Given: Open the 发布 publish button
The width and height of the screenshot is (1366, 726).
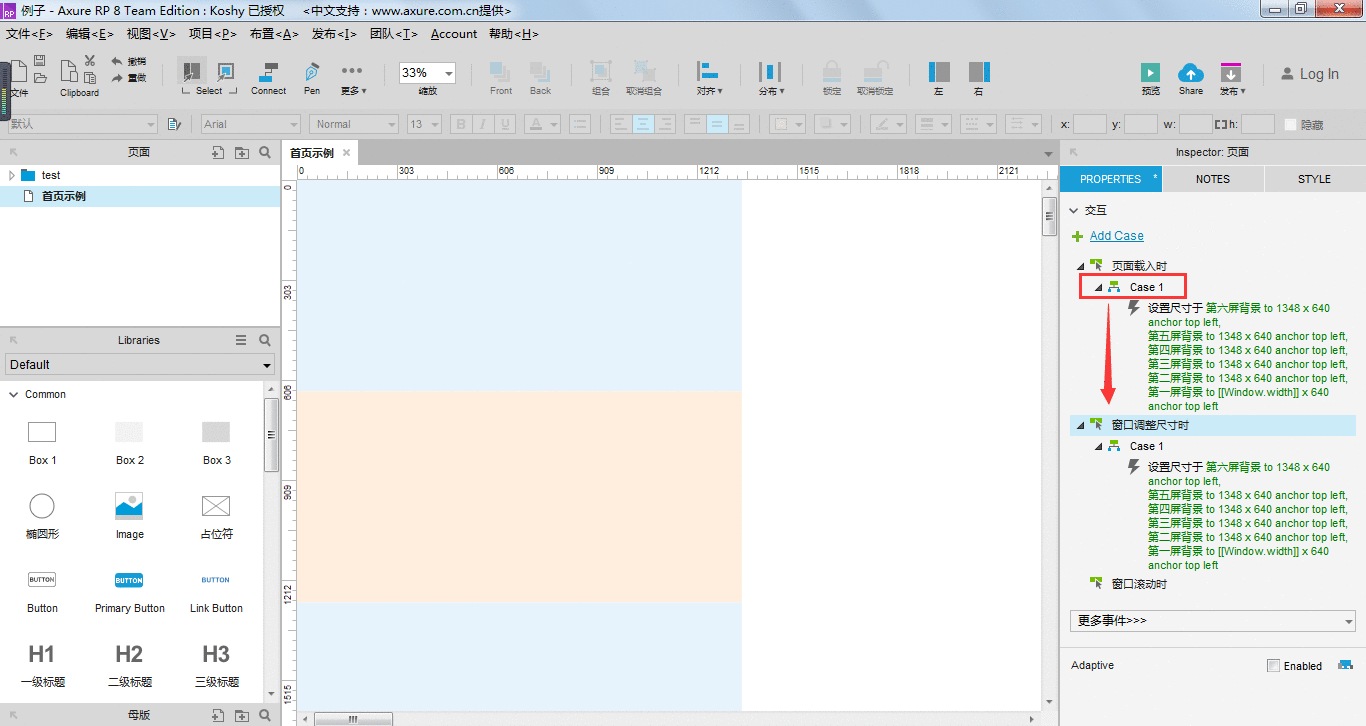Looking at the screenshot, I should pos(1231,79).
